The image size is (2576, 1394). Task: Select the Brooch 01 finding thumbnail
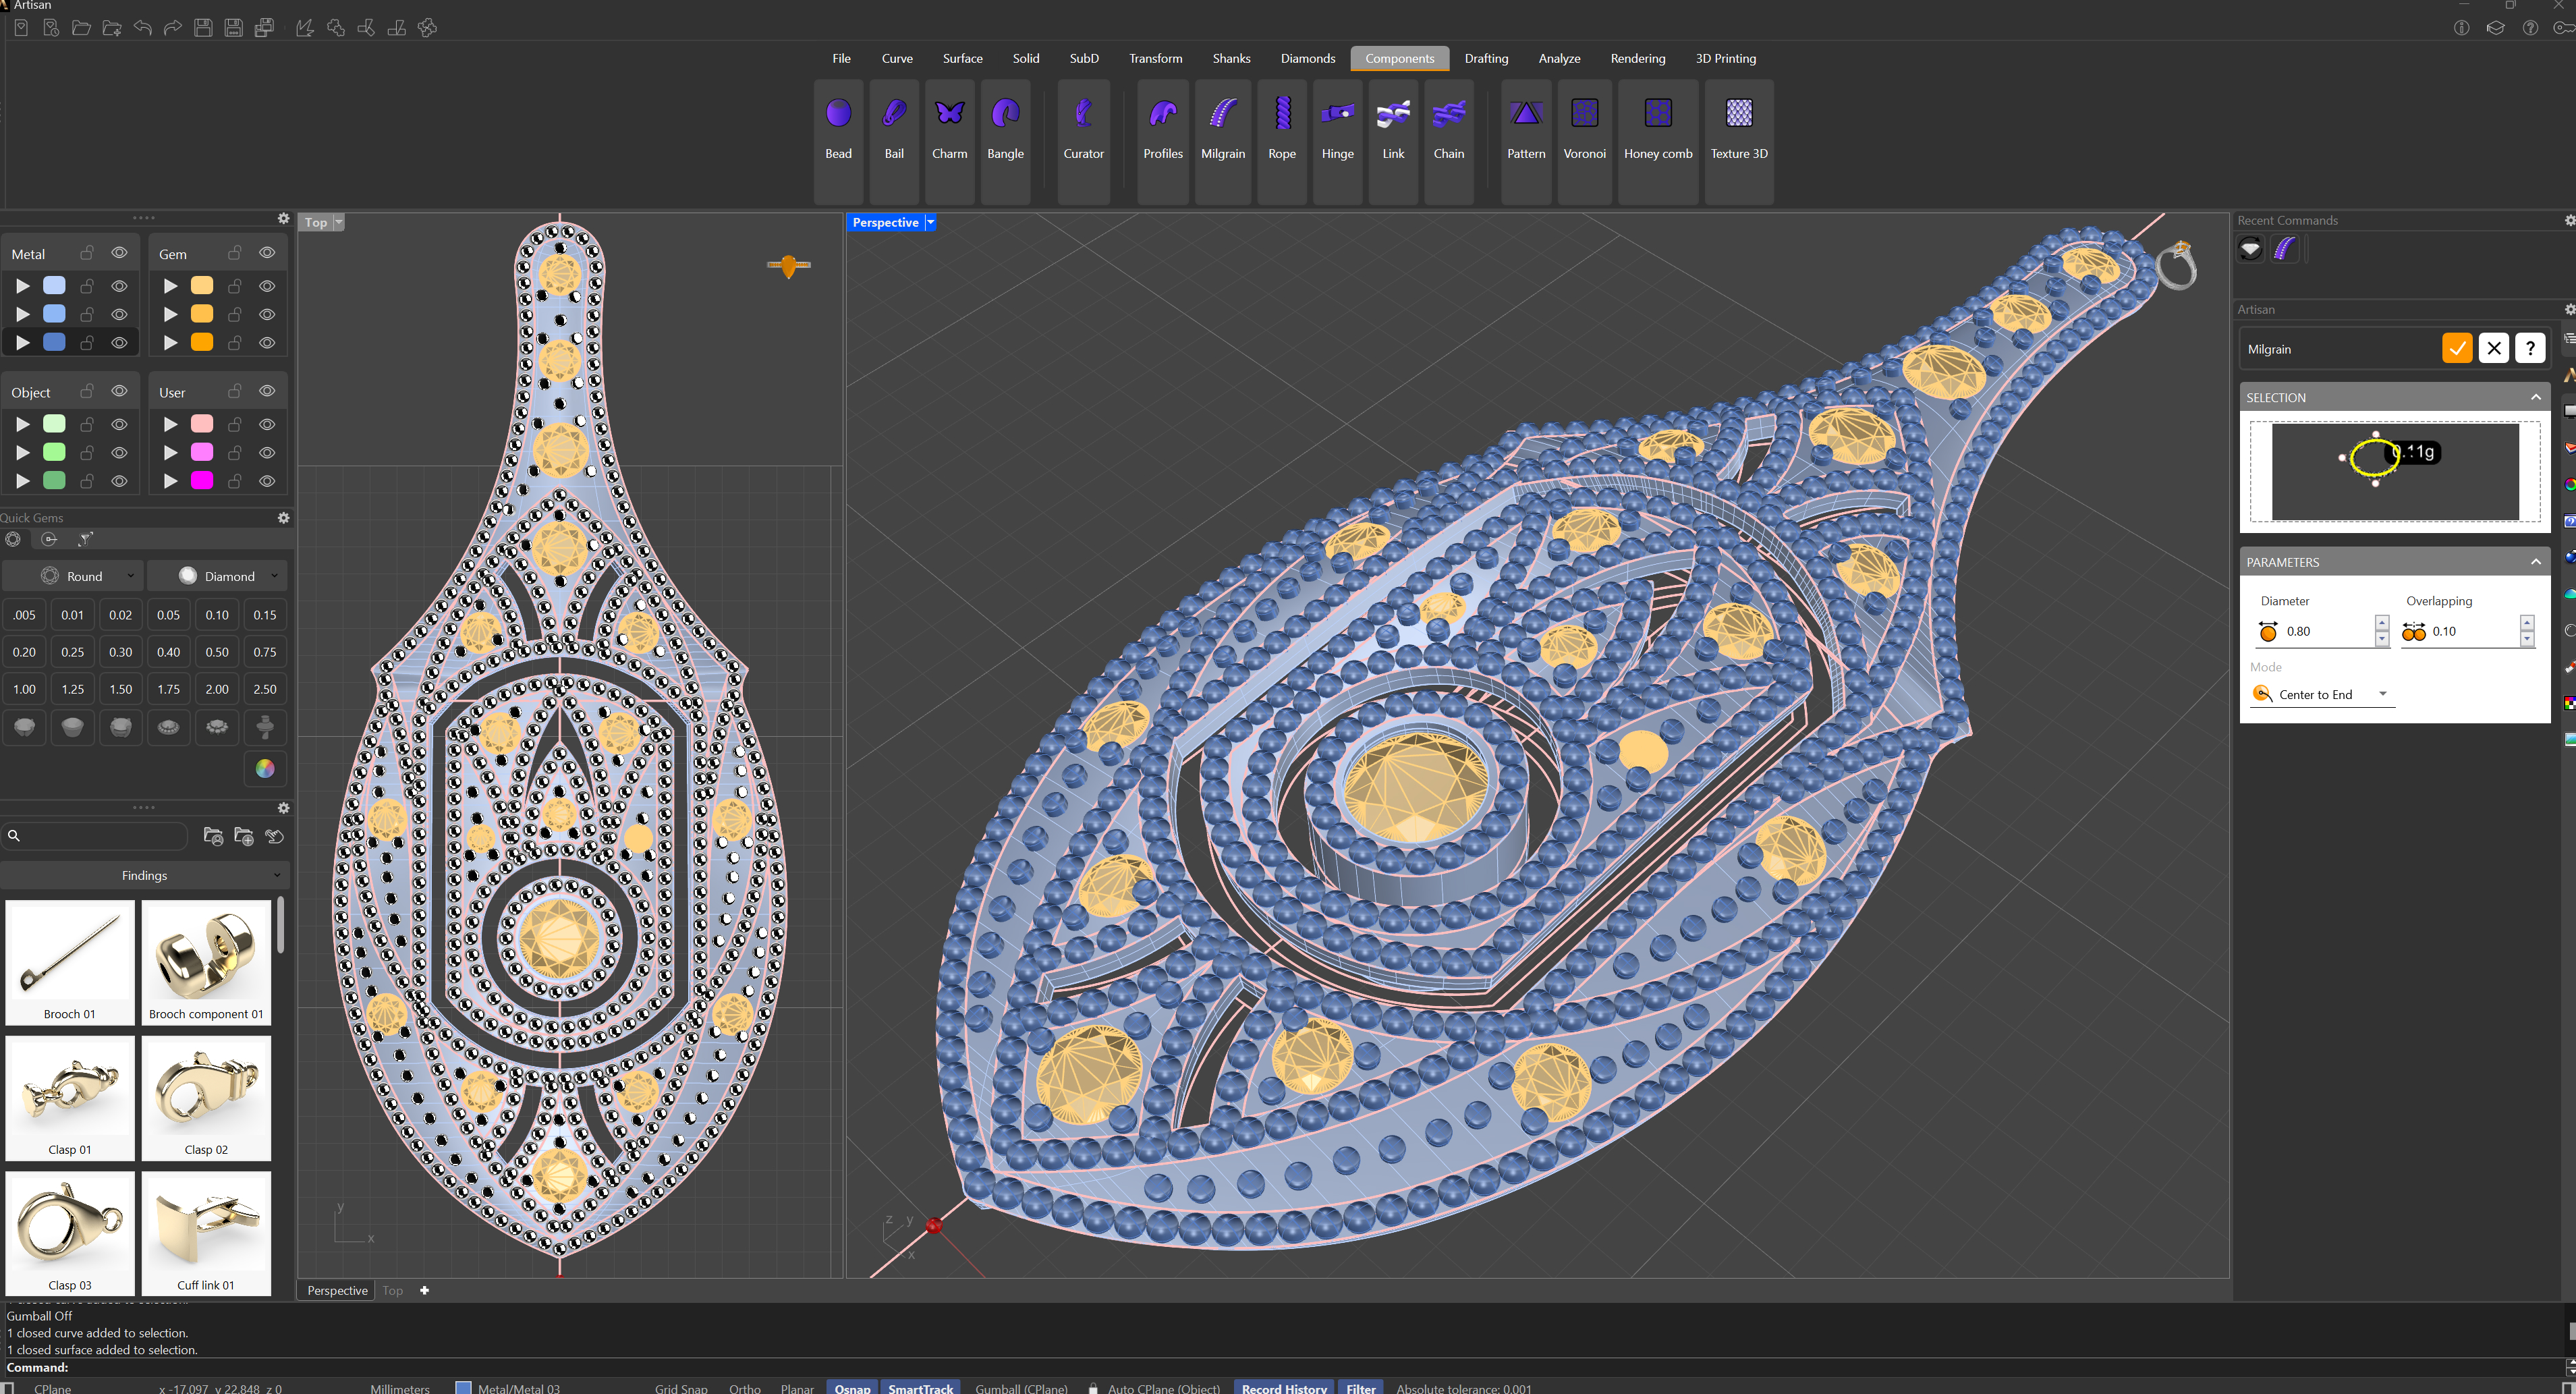pyautogui.click(x=70, y=962)
